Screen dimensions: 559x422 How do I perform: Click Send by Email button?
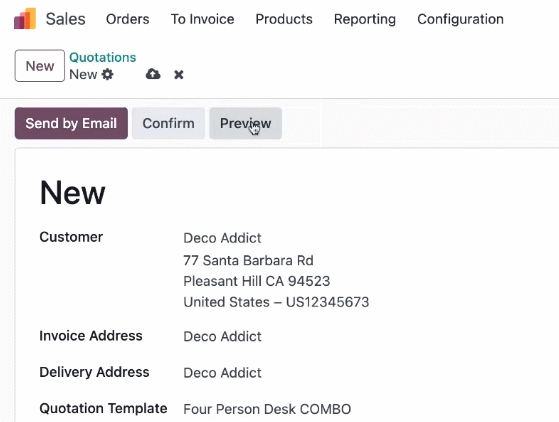71,123
